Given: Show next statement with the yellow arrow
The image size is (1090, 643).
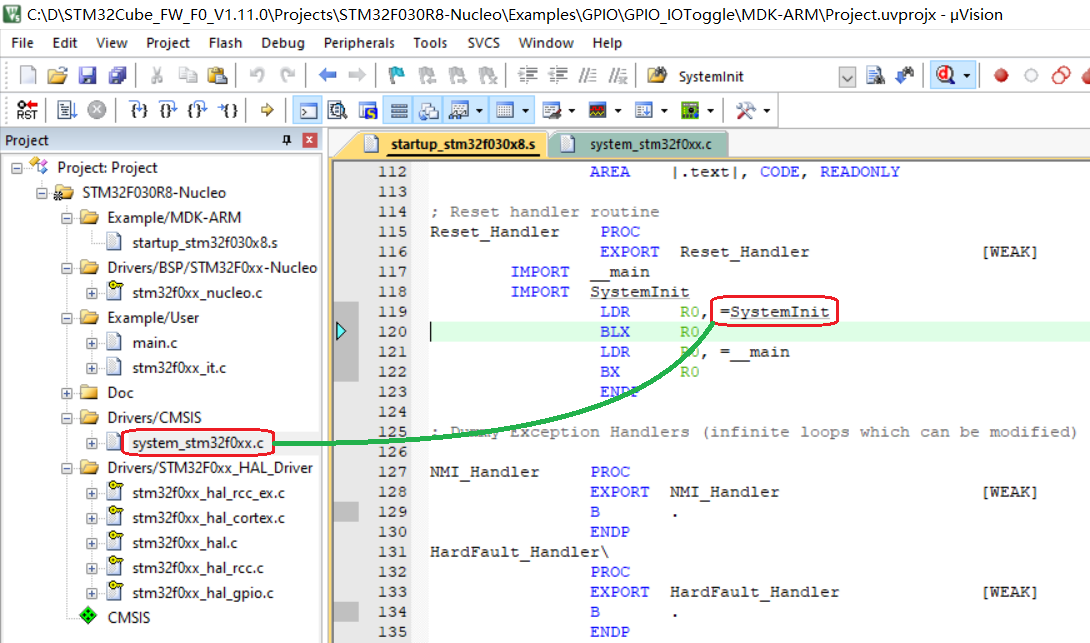Looking at the screenshot, I should point(267,110).
